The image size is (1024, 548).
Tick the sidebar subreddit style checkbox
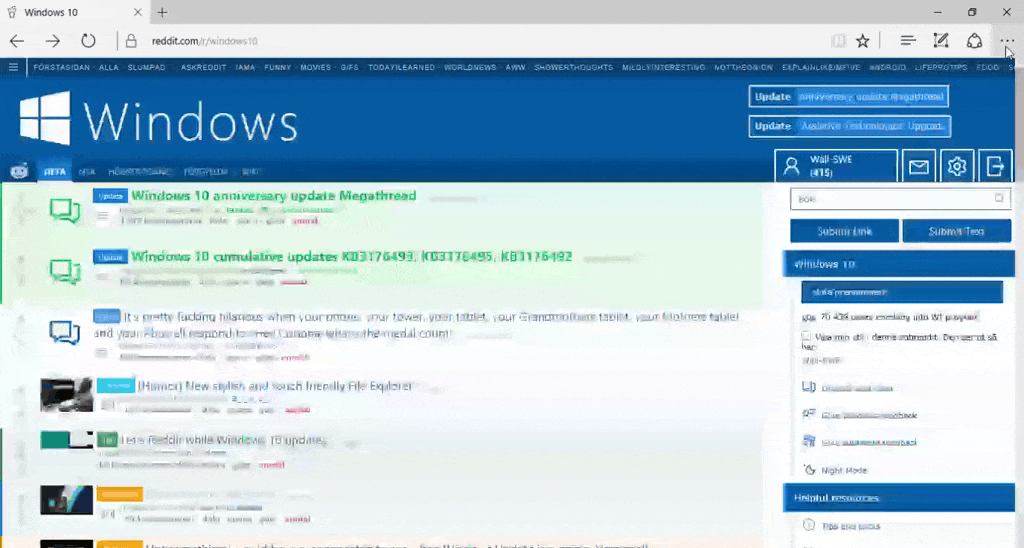807,338
